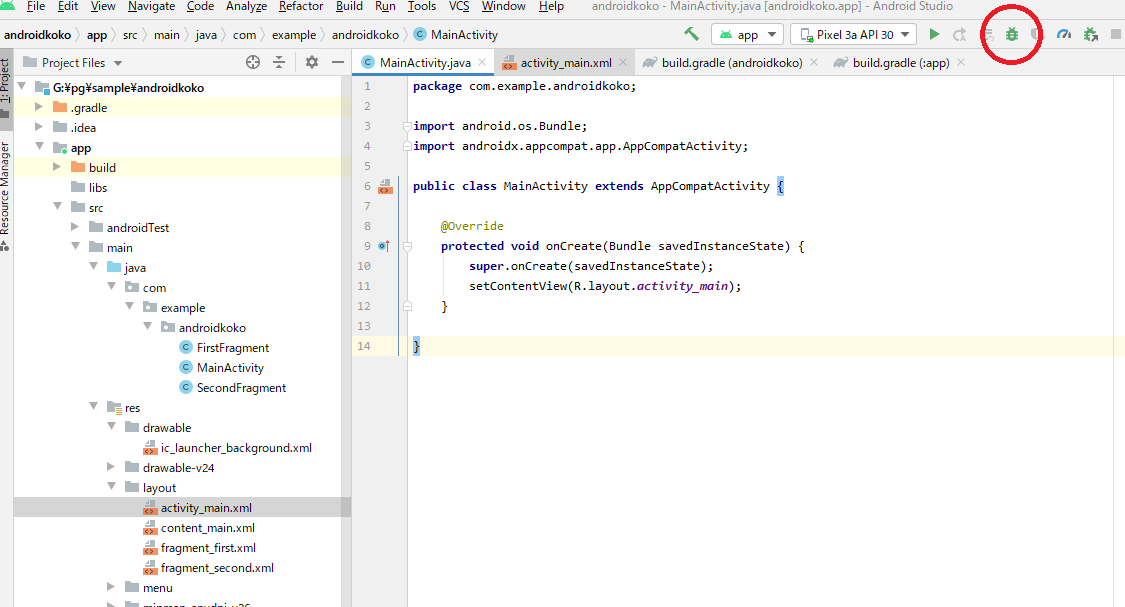The height and width of the screenshot is (607, 1125).
Task: Click related XML file gutter icon on line 6
Action: 385,187
